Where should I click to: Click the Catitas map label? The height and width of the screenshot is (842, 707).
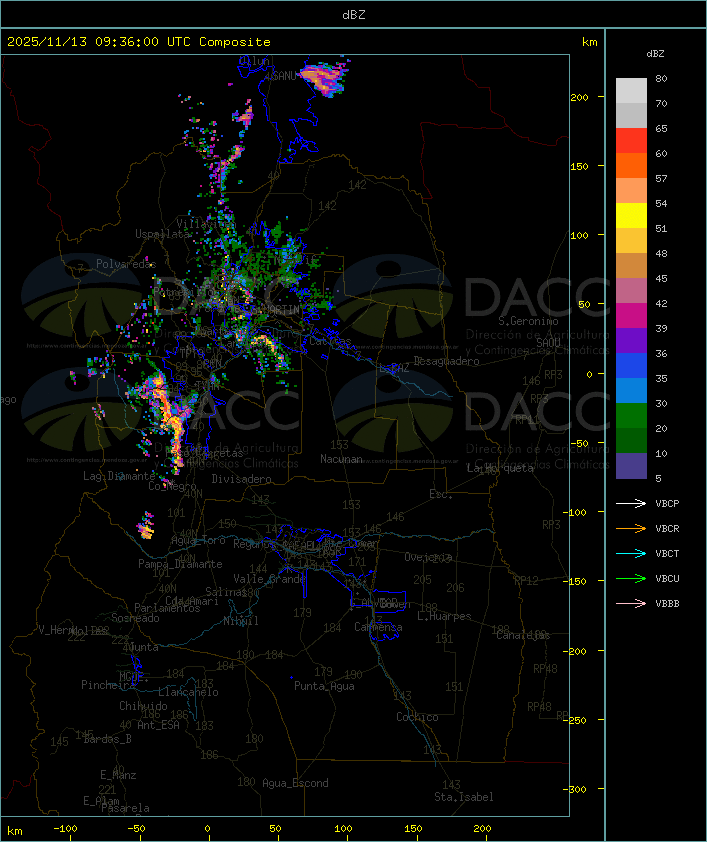pos(330,341)
